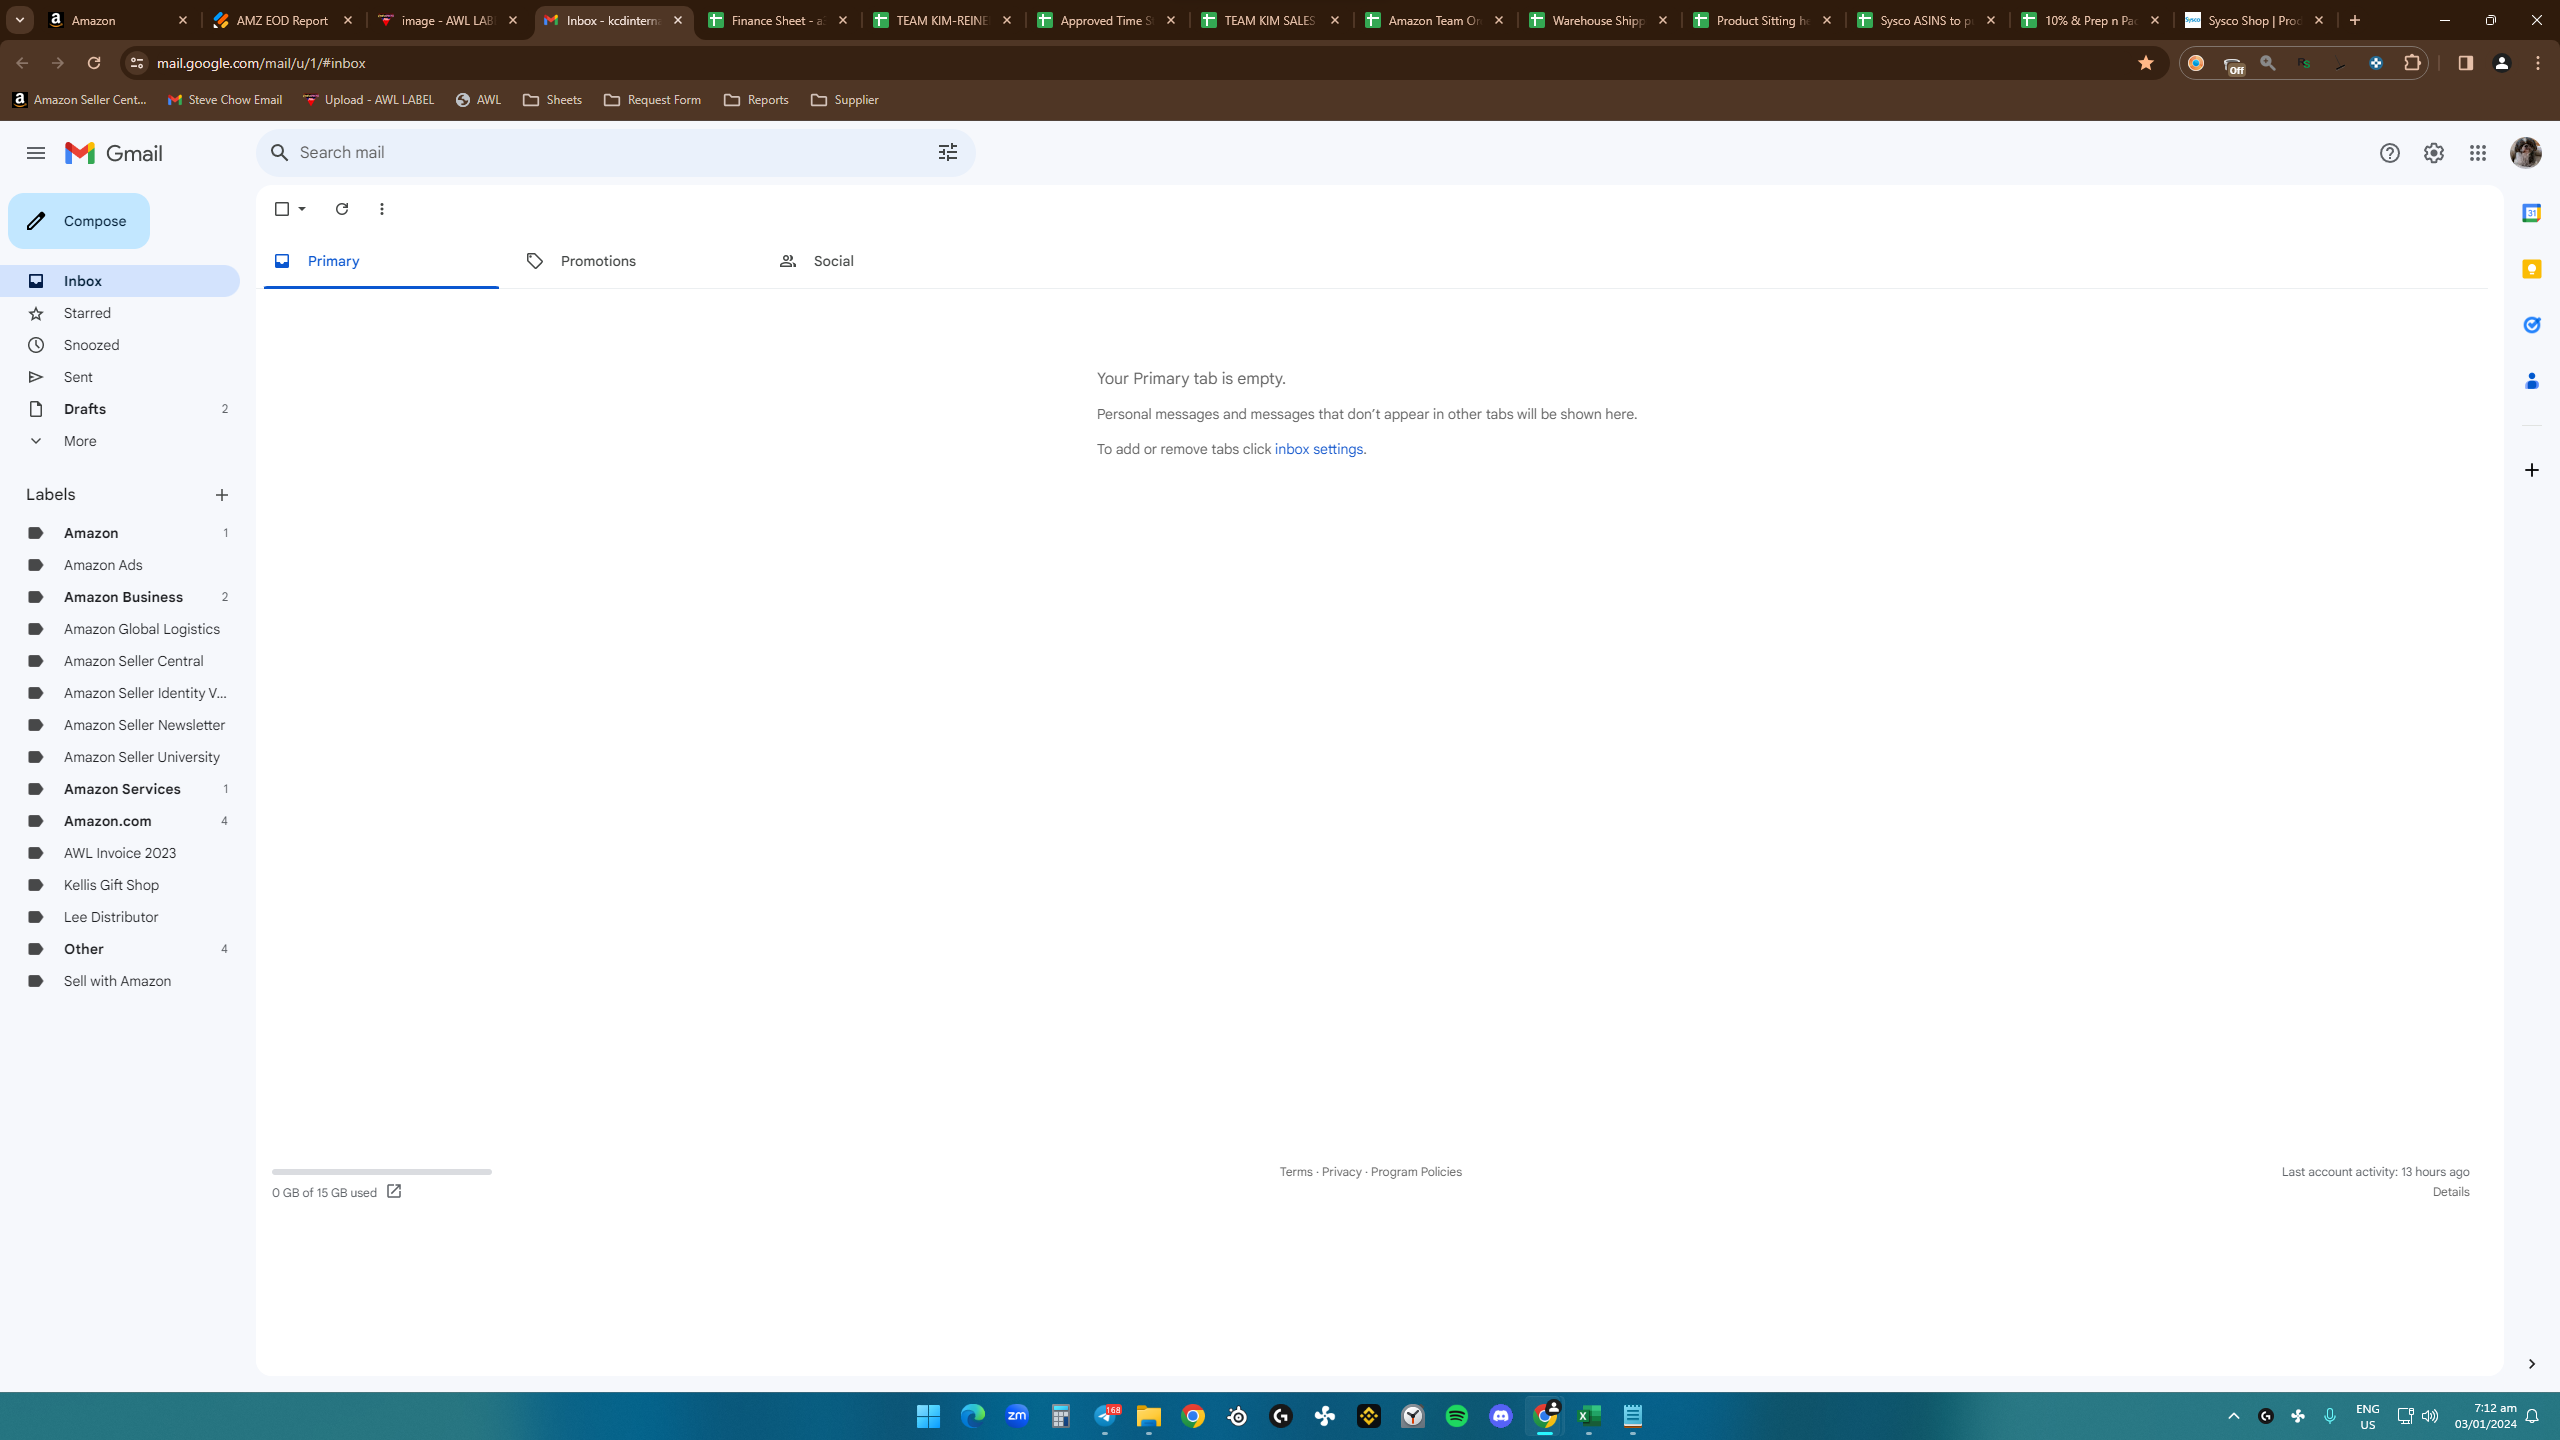Open the tab search dropdown arrow
The width and height of the screenshot is (2560, 1440).
coord(19,20)
